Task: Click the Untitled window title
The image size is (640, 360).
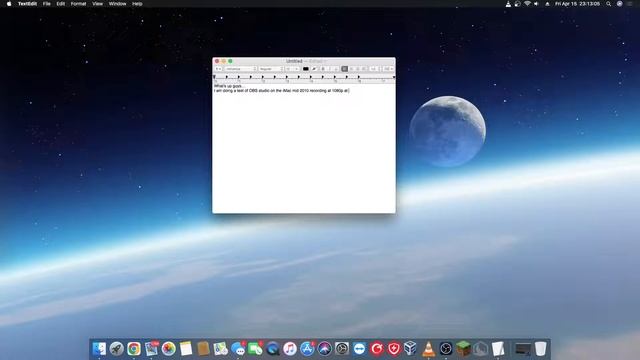Action: (294, 61)
